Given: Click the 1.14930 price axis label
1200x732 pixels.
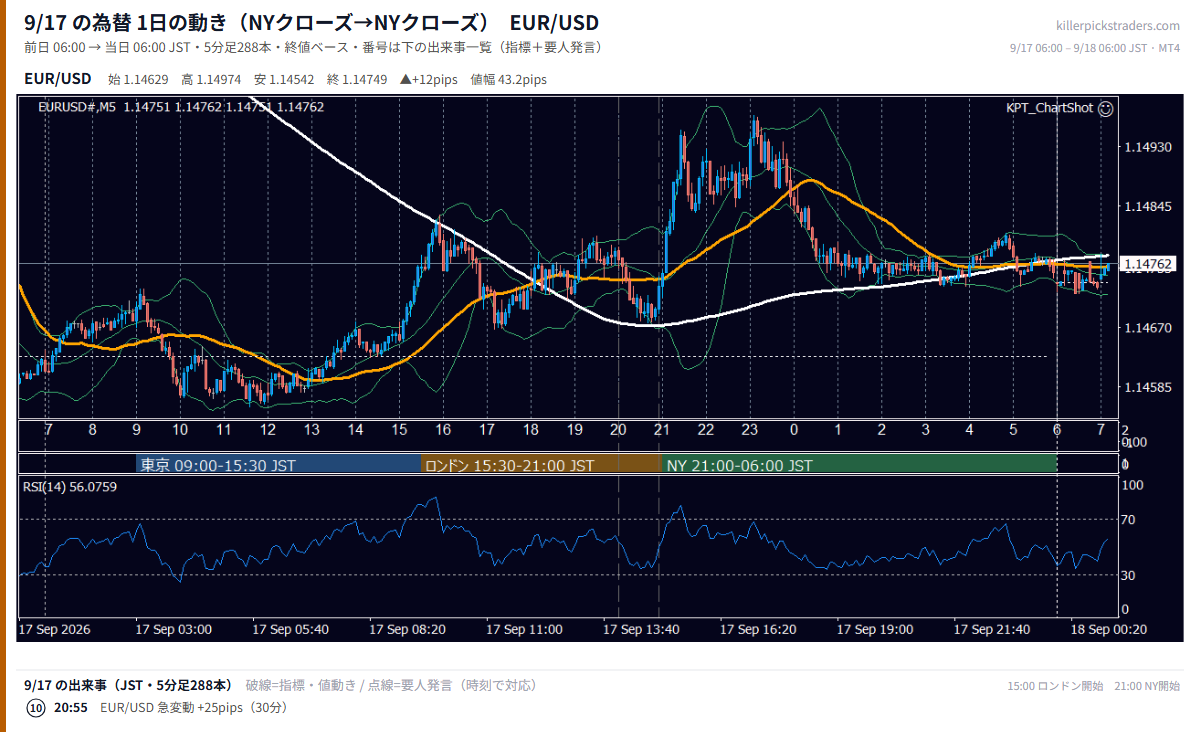Looking at the screenshot, I should 1148,148.
